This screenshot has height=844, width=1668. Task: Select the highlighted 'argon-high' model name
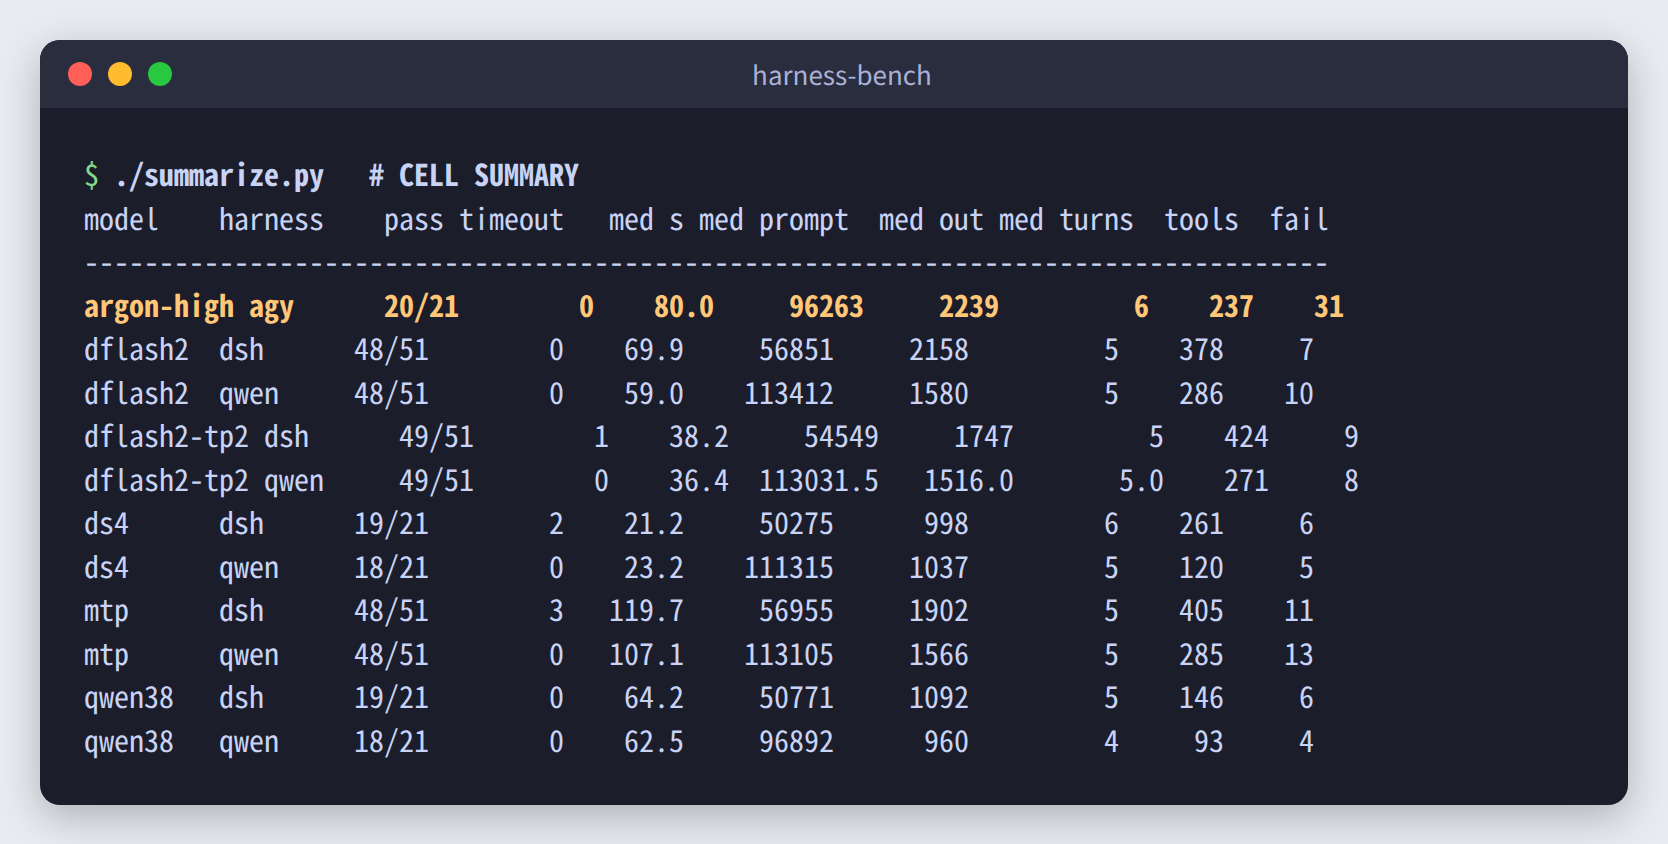159,307
